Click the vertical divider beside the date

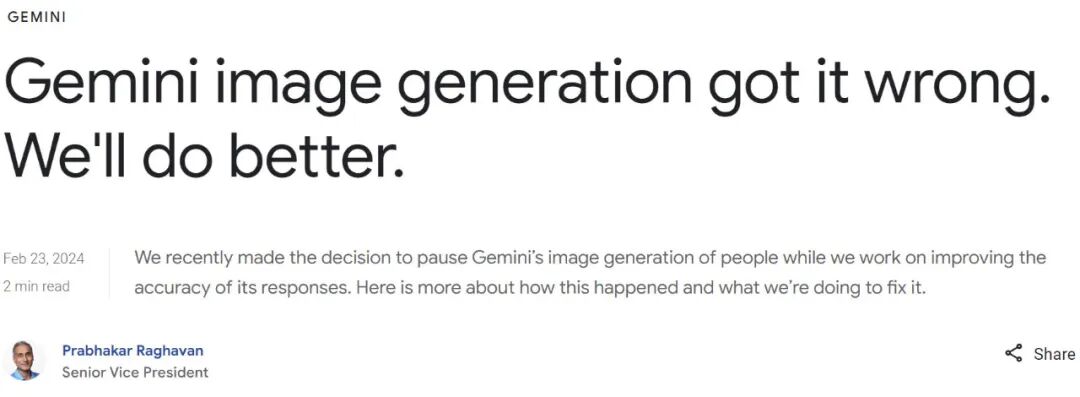[x=110, y=273]
